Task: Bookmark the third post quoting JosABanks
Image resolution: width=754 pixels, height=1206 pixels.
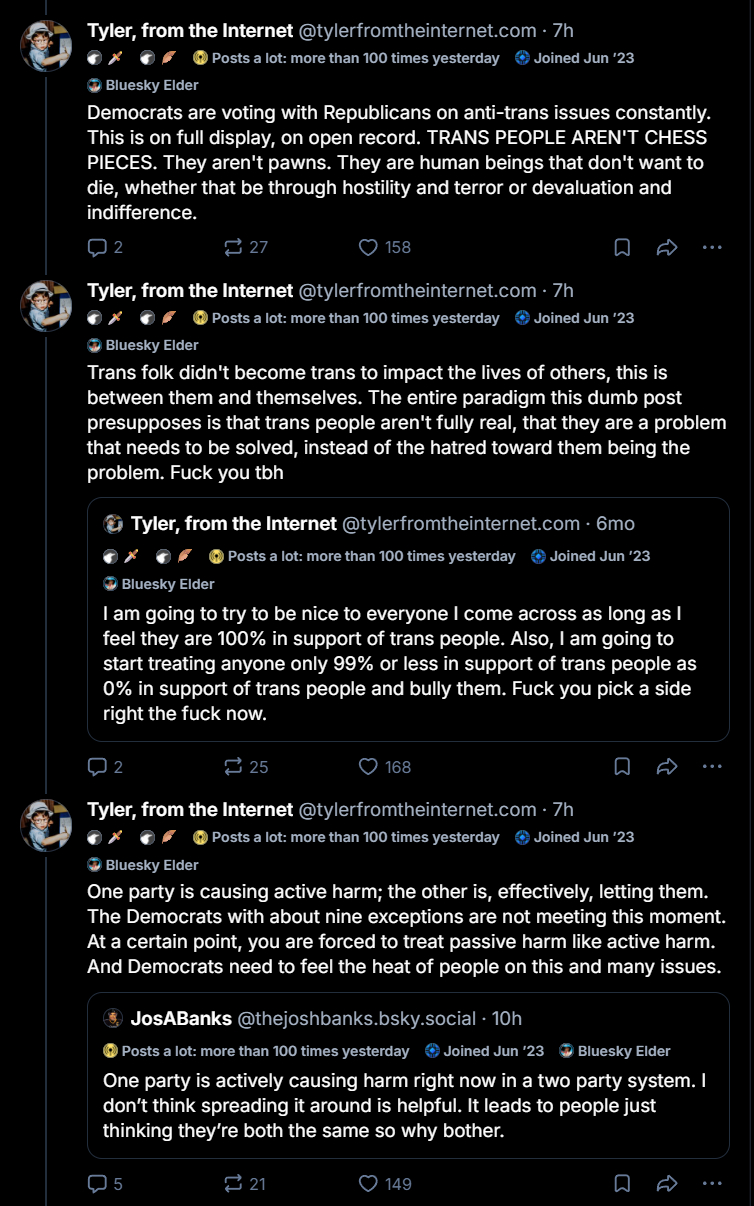Action: (621, 1184)
